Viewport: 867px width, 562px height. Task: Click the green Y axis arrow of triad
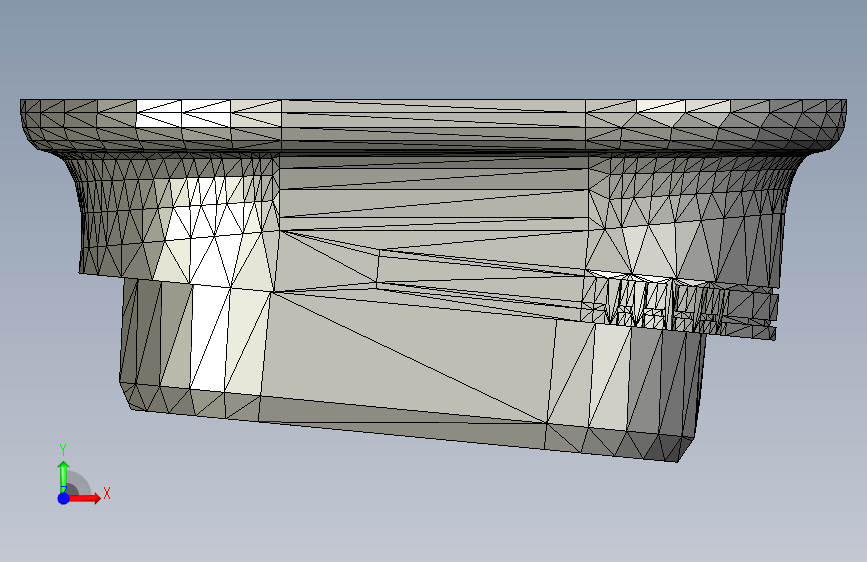tap(64, 476)
